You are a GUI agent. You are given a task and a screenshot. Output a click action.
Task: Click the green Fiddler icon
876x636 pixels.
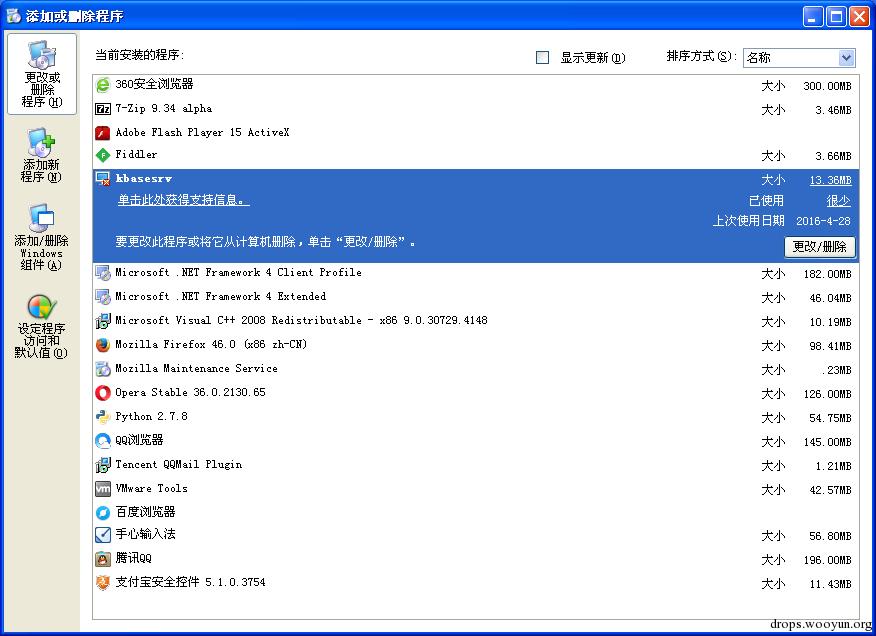[103, 155]
